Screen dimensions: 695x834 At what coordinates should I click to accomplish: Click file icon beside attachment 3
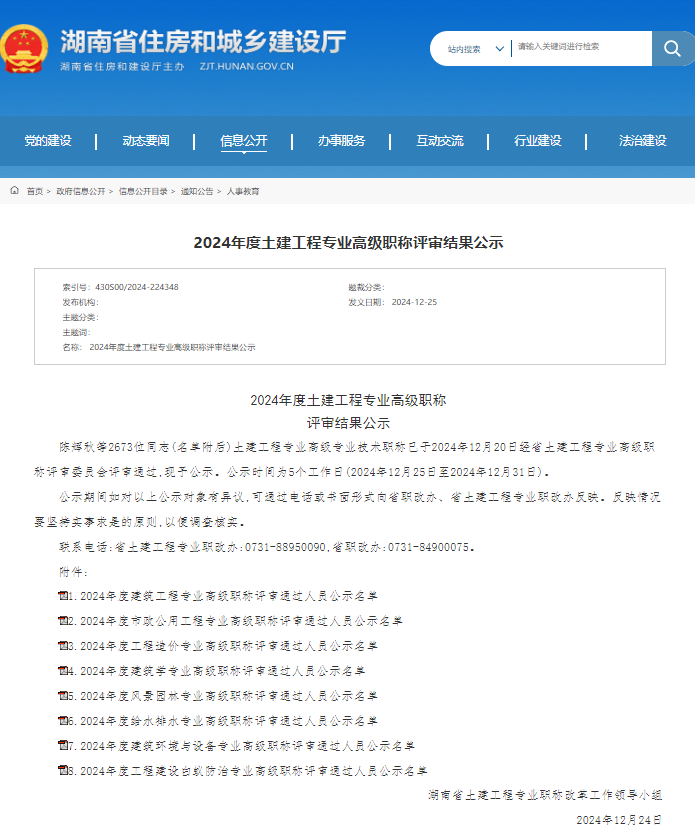[x=65, y=646]
